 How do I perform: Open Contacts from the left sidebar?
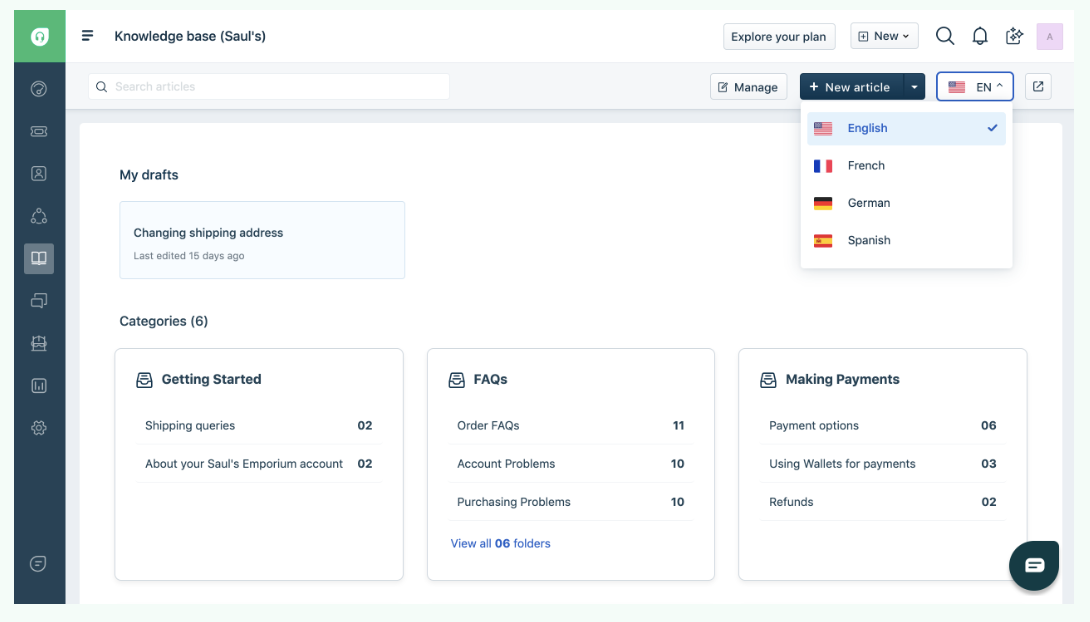38,173
